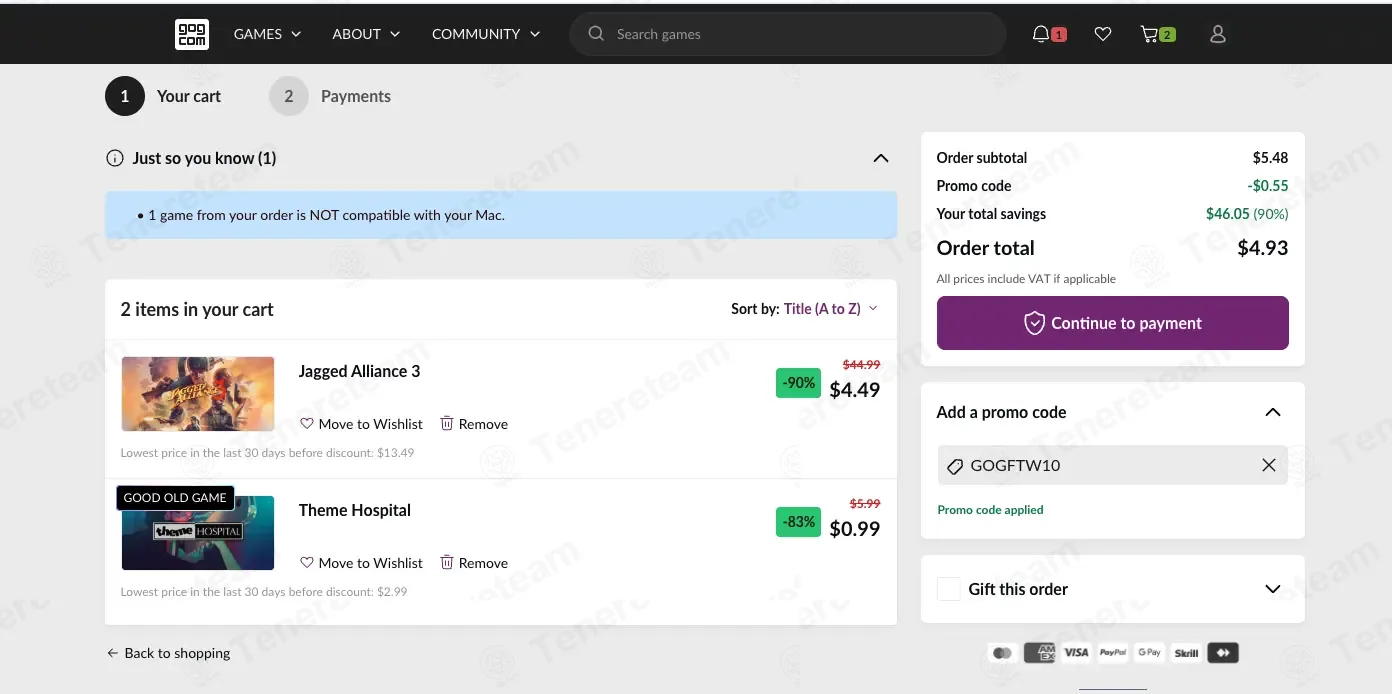Tick the Gift this order checkbox
Viewport: 1392px width, 694px height.
coord(949,589)
